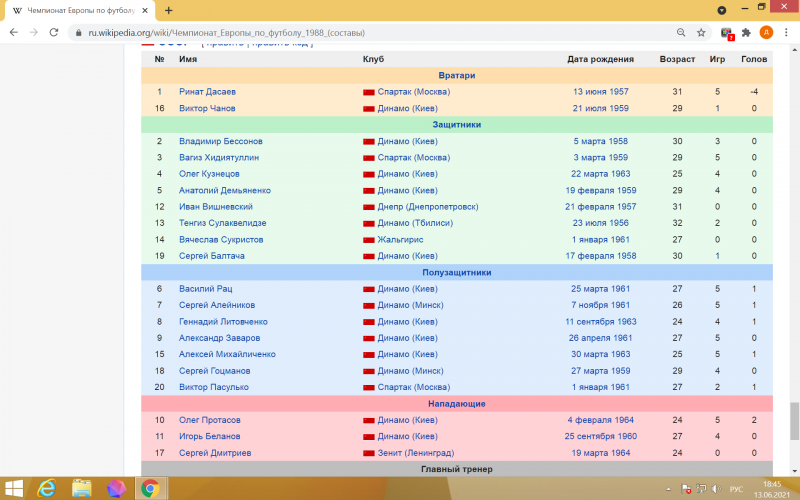Open Динамо (Тбилиси) club link
The width and height of the screenshot is (800, 500).
point(415,223)
